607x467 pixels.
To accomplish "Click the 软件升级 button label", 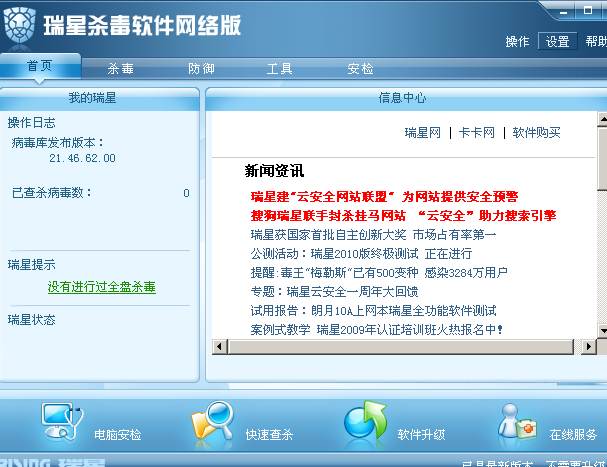I will [421, 435].
